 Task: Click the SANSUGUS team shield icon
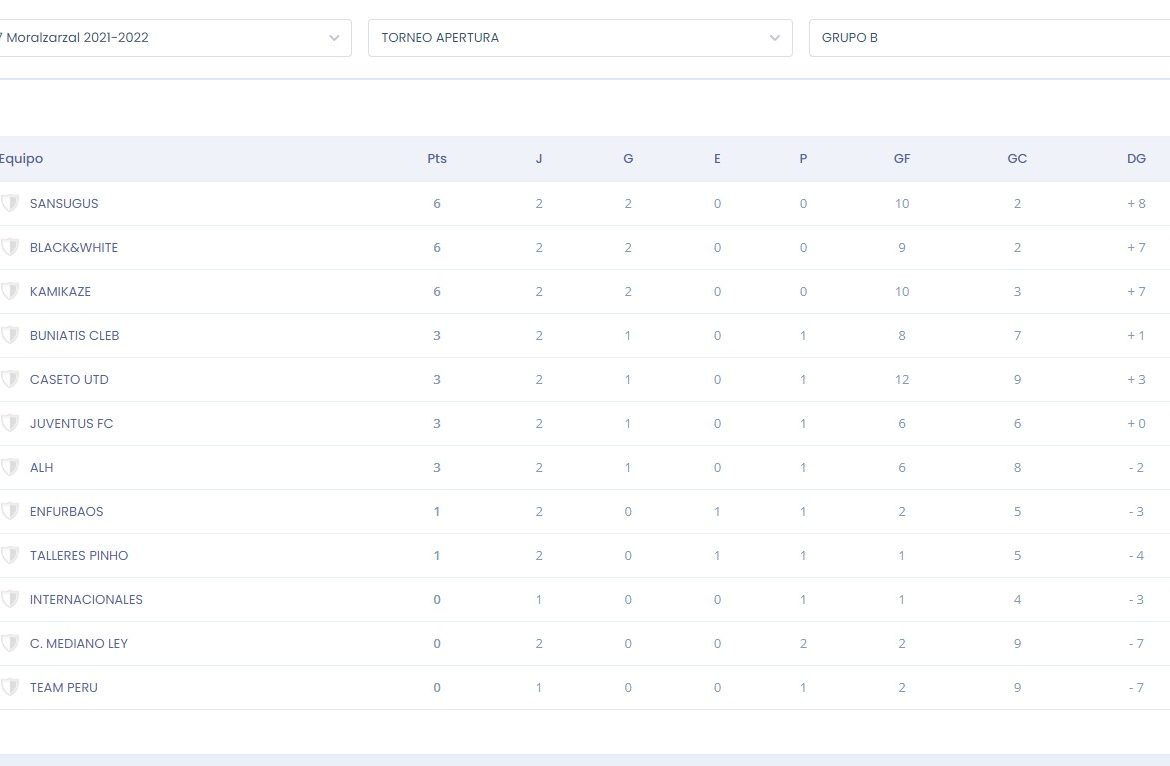(x=10, y=204)
